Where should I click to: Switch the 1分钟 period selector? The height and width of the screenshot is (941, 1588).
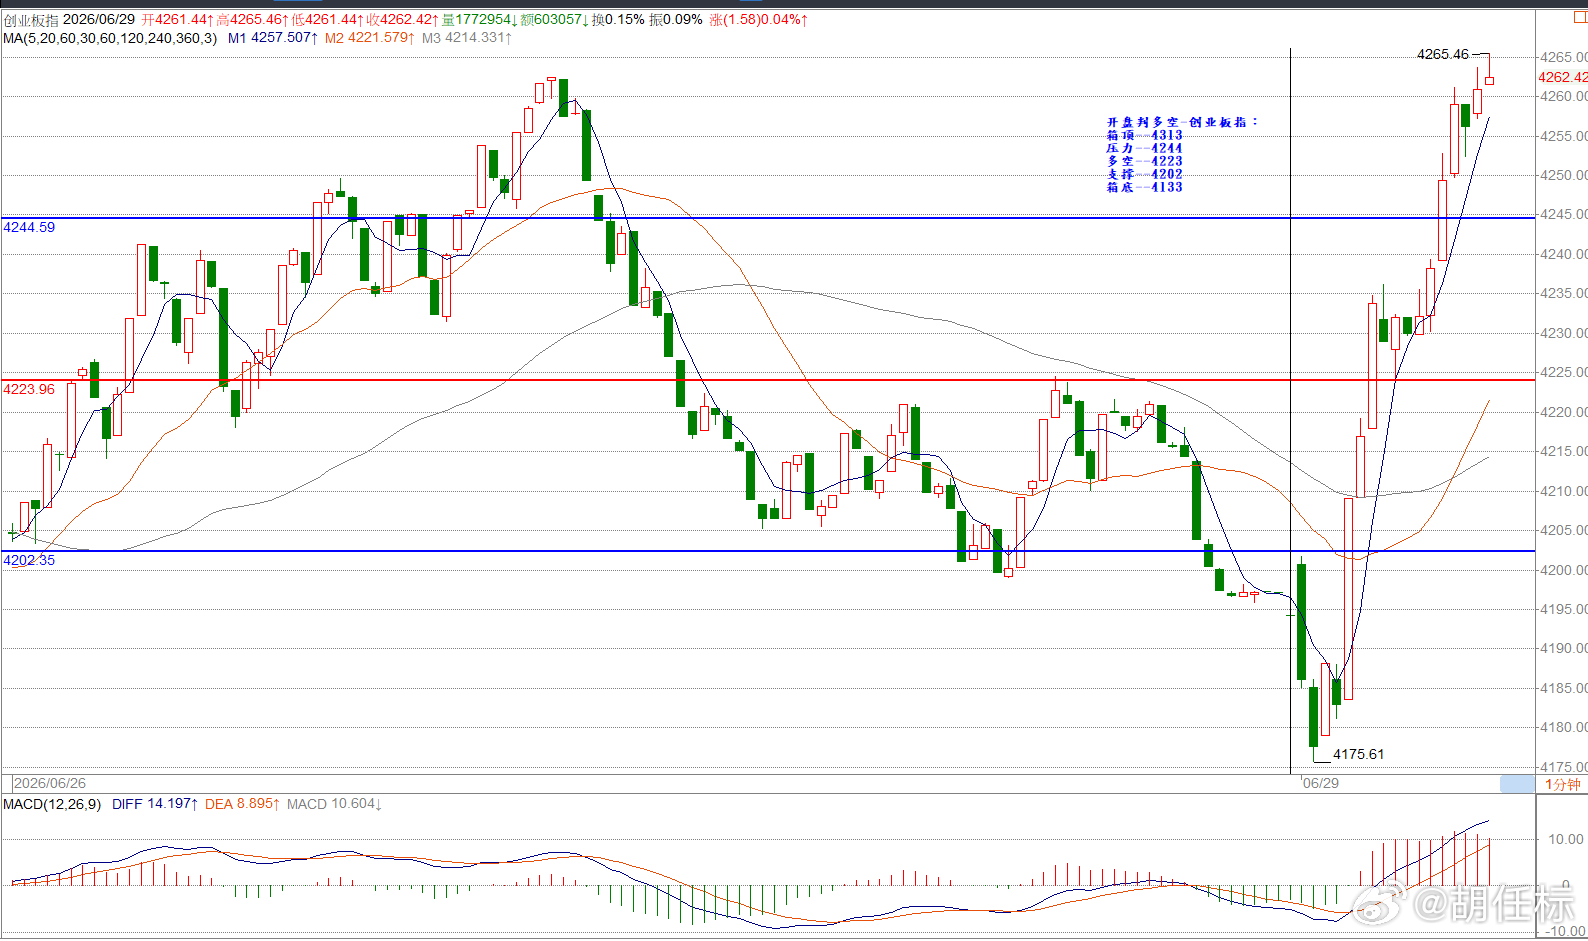pyautogui.click(x=1562, y=784)
